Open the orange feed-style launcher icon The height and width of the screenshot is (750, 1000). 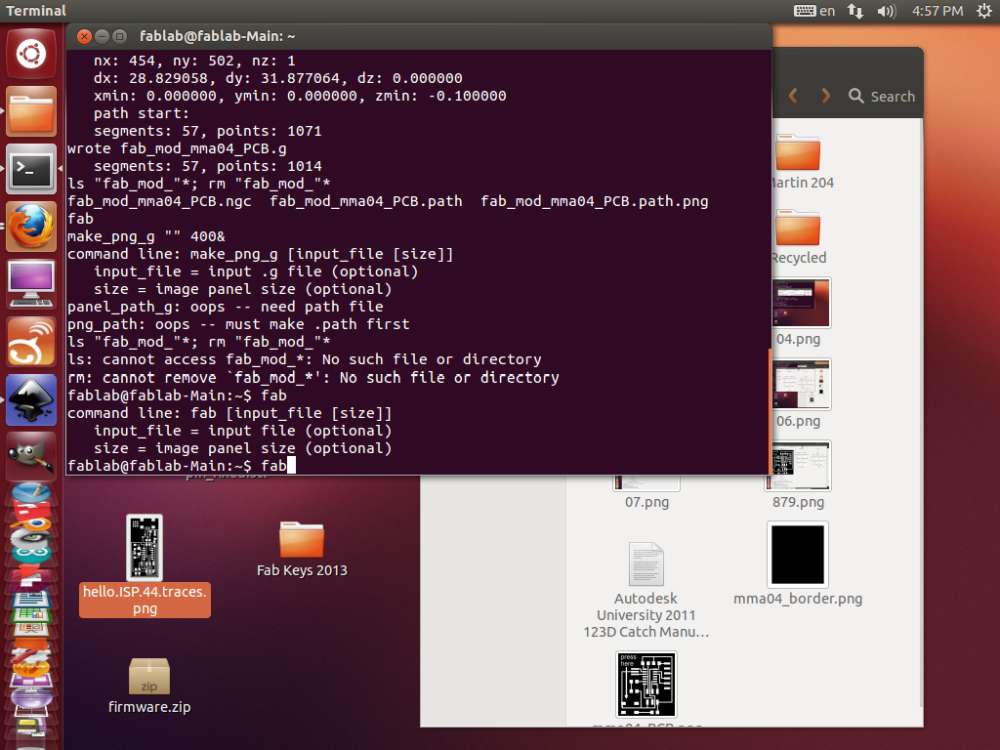coord(31,342)
